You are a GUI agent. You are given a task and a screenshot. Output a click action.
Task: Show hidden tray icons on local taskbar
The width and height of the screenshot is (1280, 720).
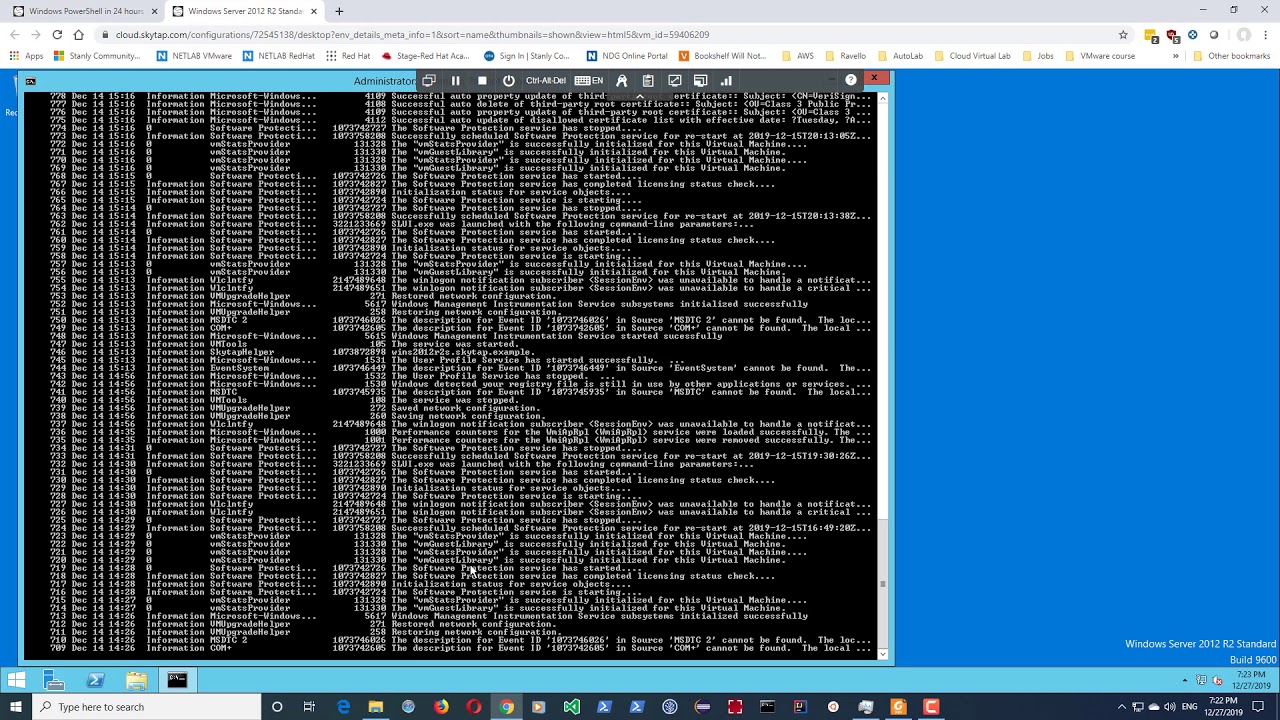click(x=1122, y=707)
